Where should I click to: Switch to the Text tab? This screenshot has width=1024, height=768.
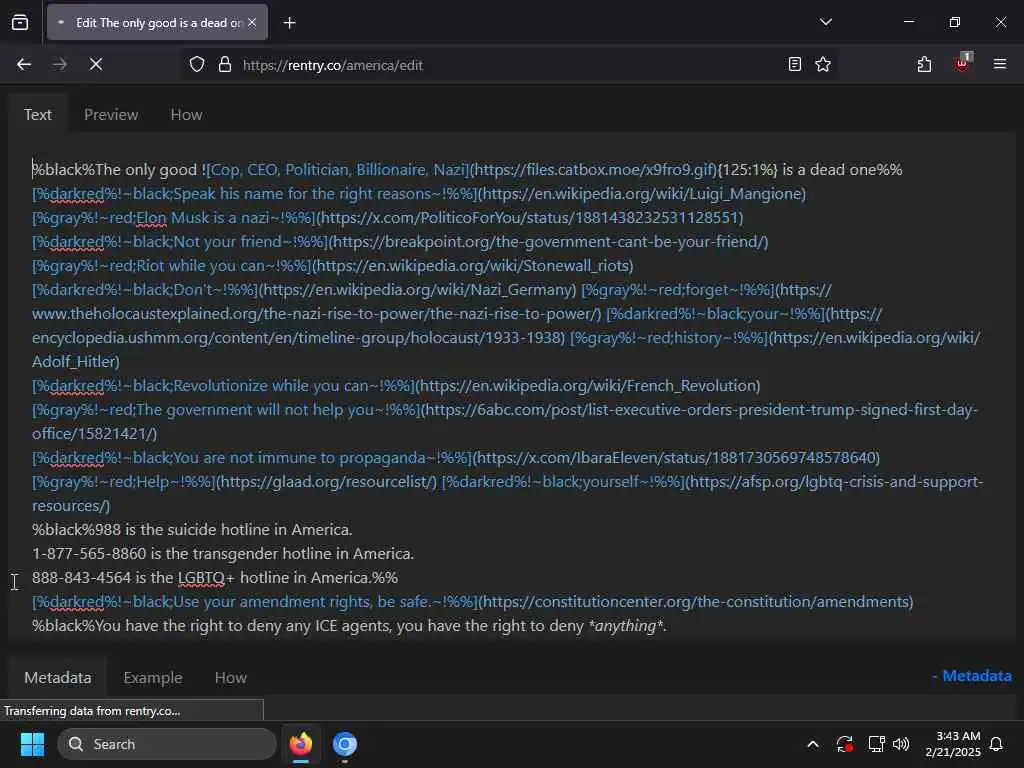(38, 115)
